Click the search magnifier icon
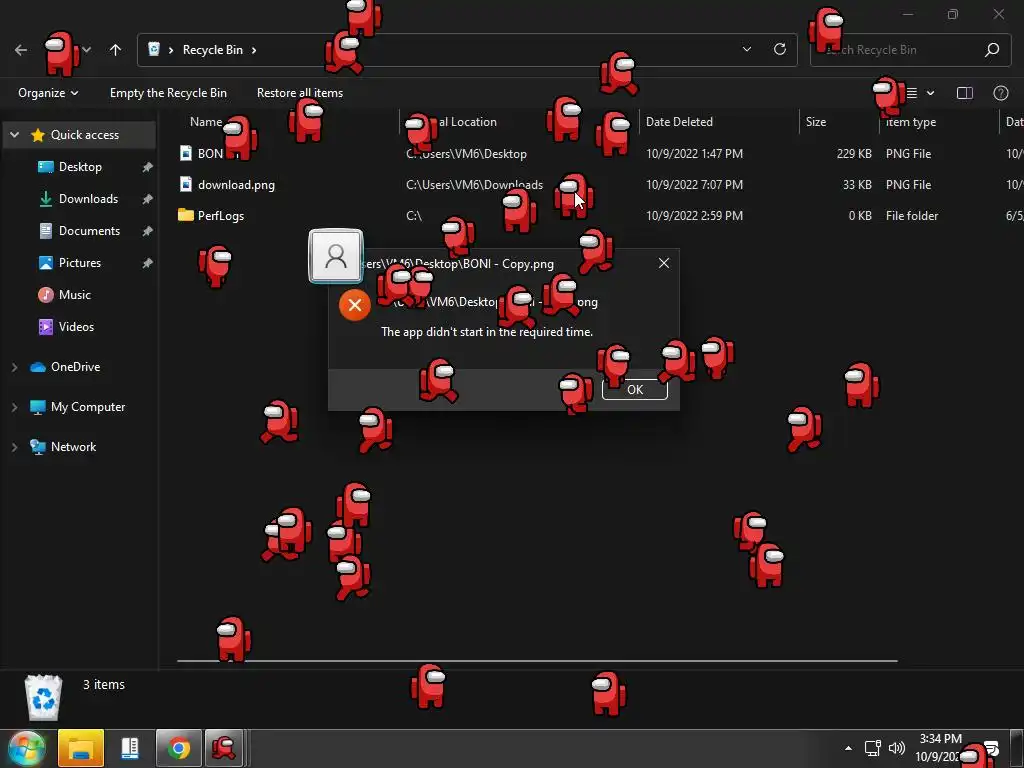 tap(992, 50)
